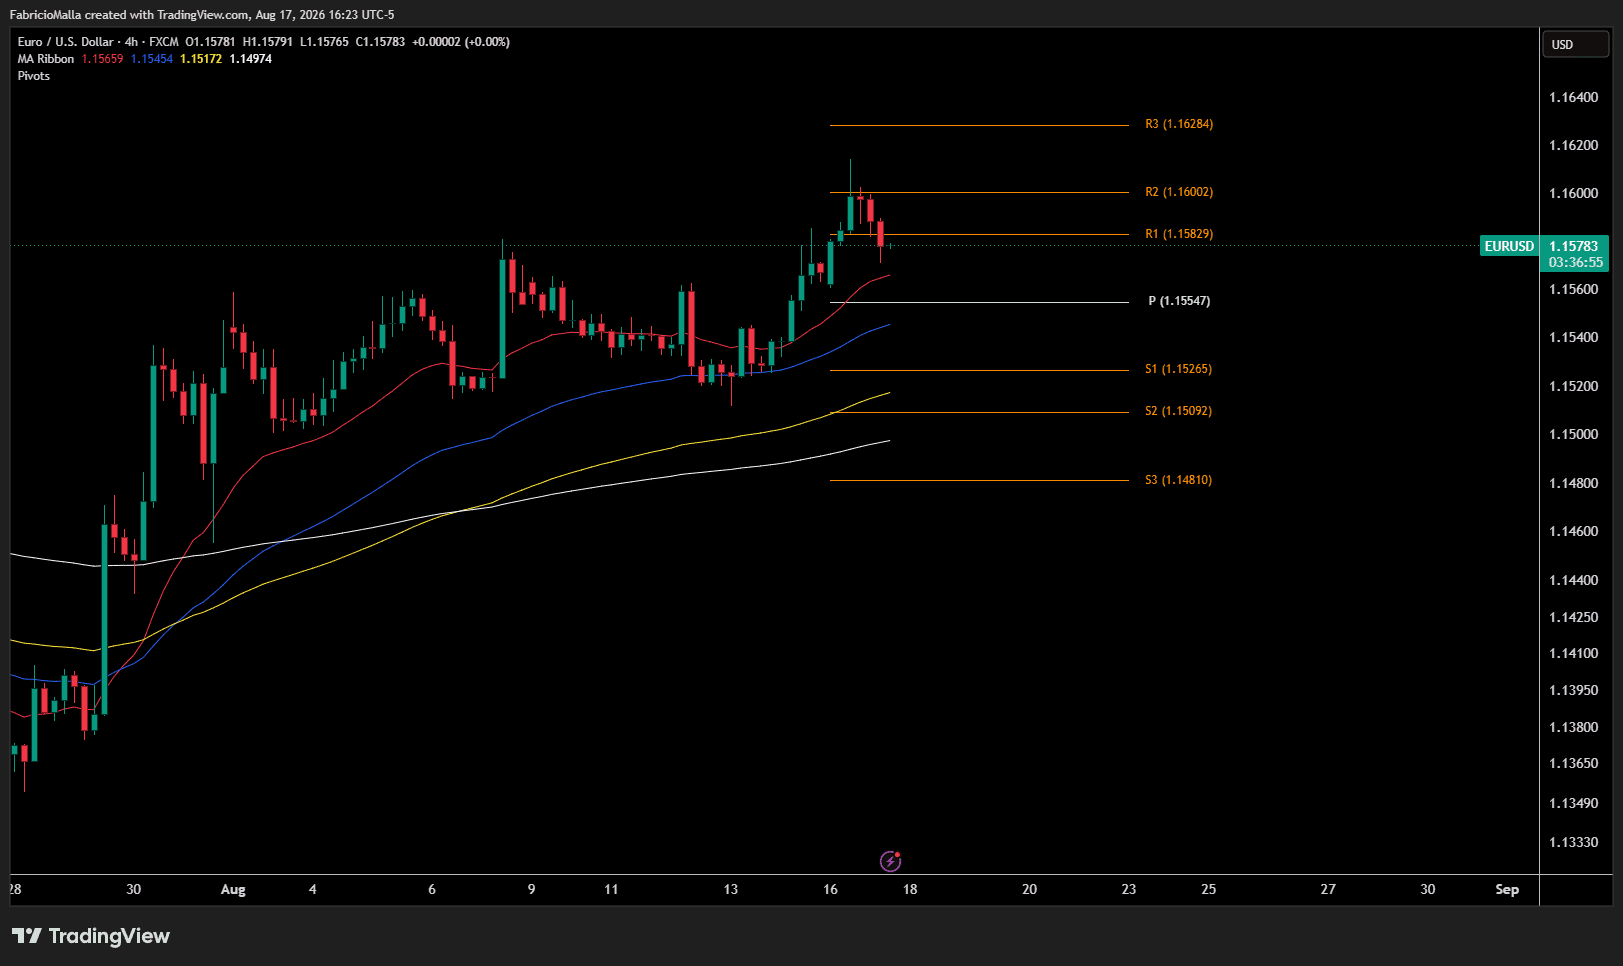Select the R2 (1.16002) pivot label

click(x=1179, y=192)
